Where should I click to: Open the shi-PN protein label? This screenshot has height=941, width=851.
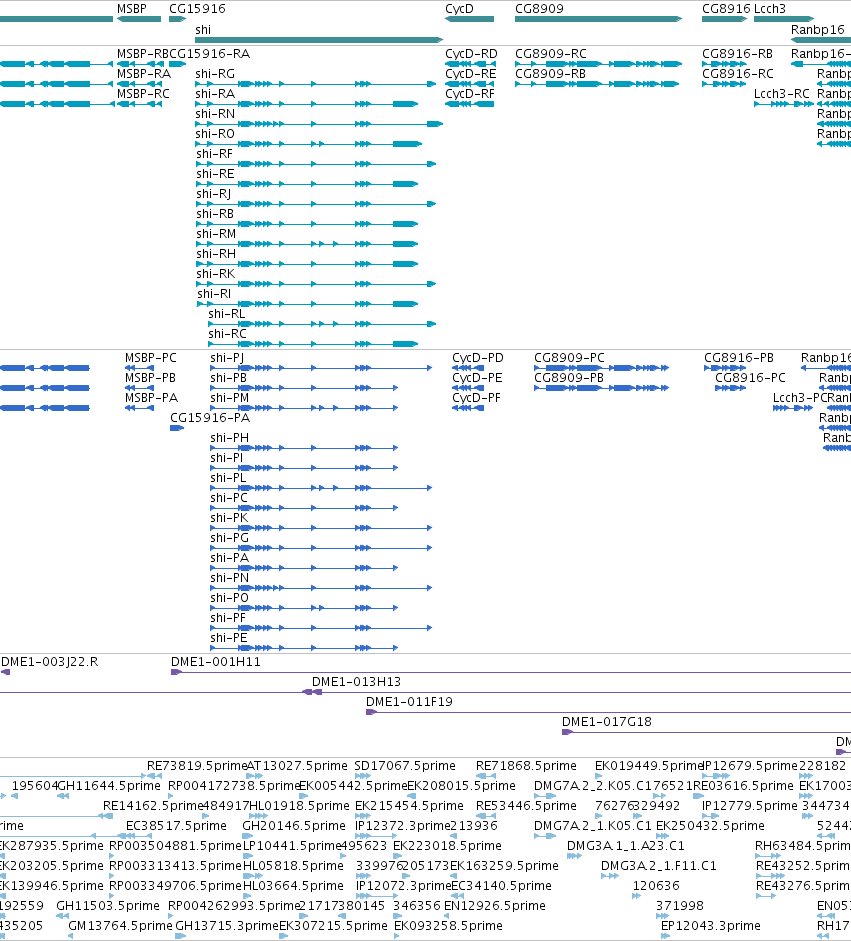coord(229,578)
